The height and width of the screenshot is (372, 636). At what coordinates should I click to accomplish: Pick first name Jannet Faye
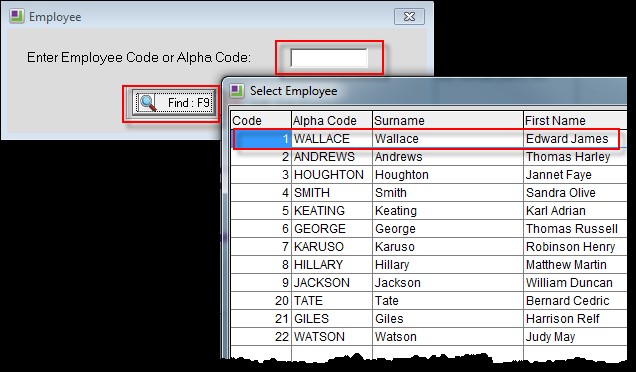coord(575,175)
